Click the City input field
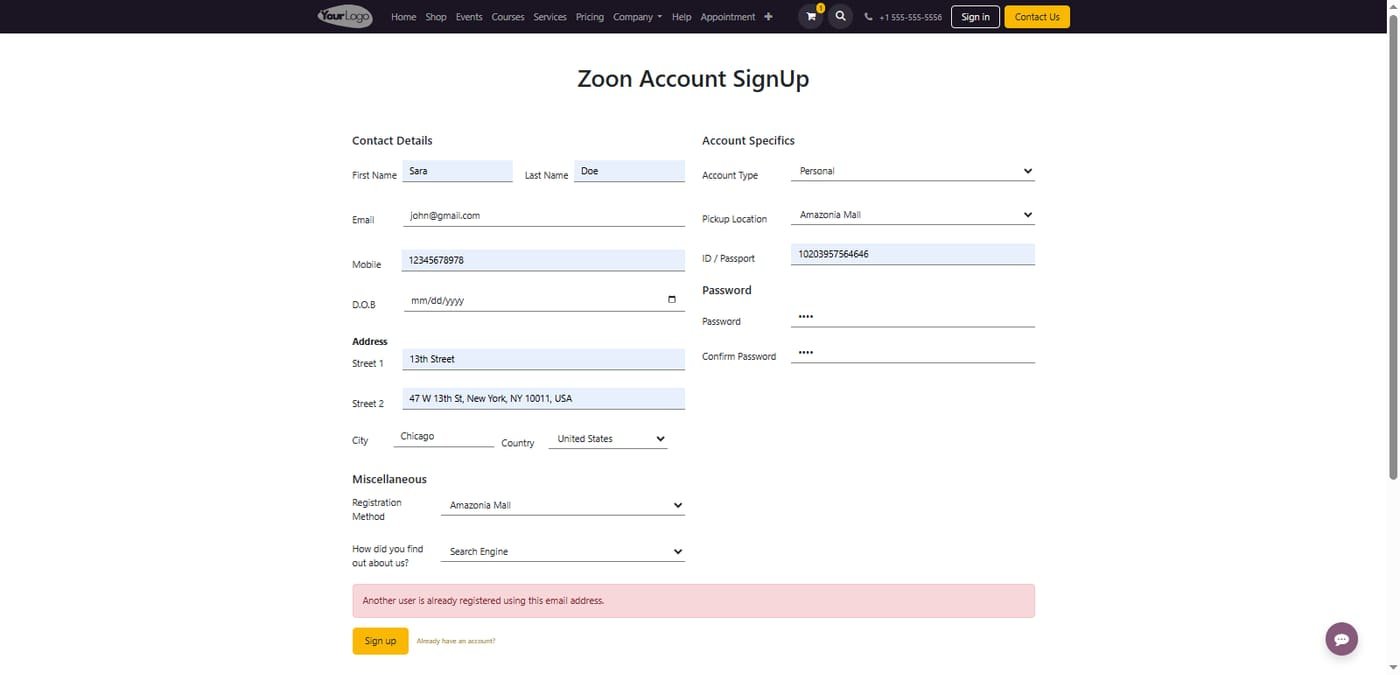The image size is (1400, 675). pos(444,436)
